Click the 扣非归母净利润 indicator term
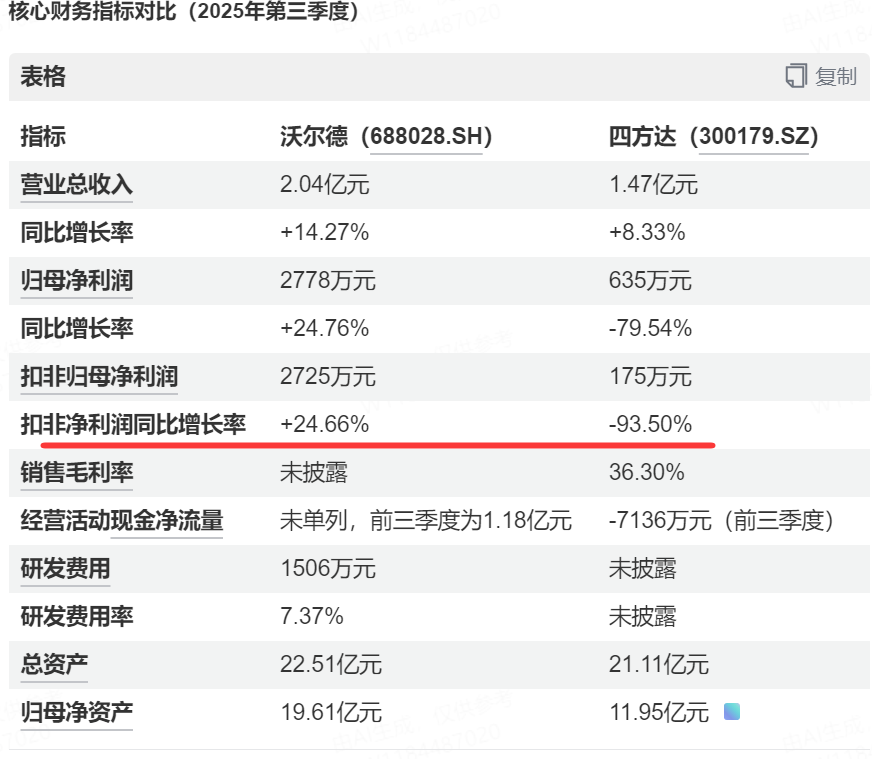The width and height of the screenshot is (872, 759). 99,377
